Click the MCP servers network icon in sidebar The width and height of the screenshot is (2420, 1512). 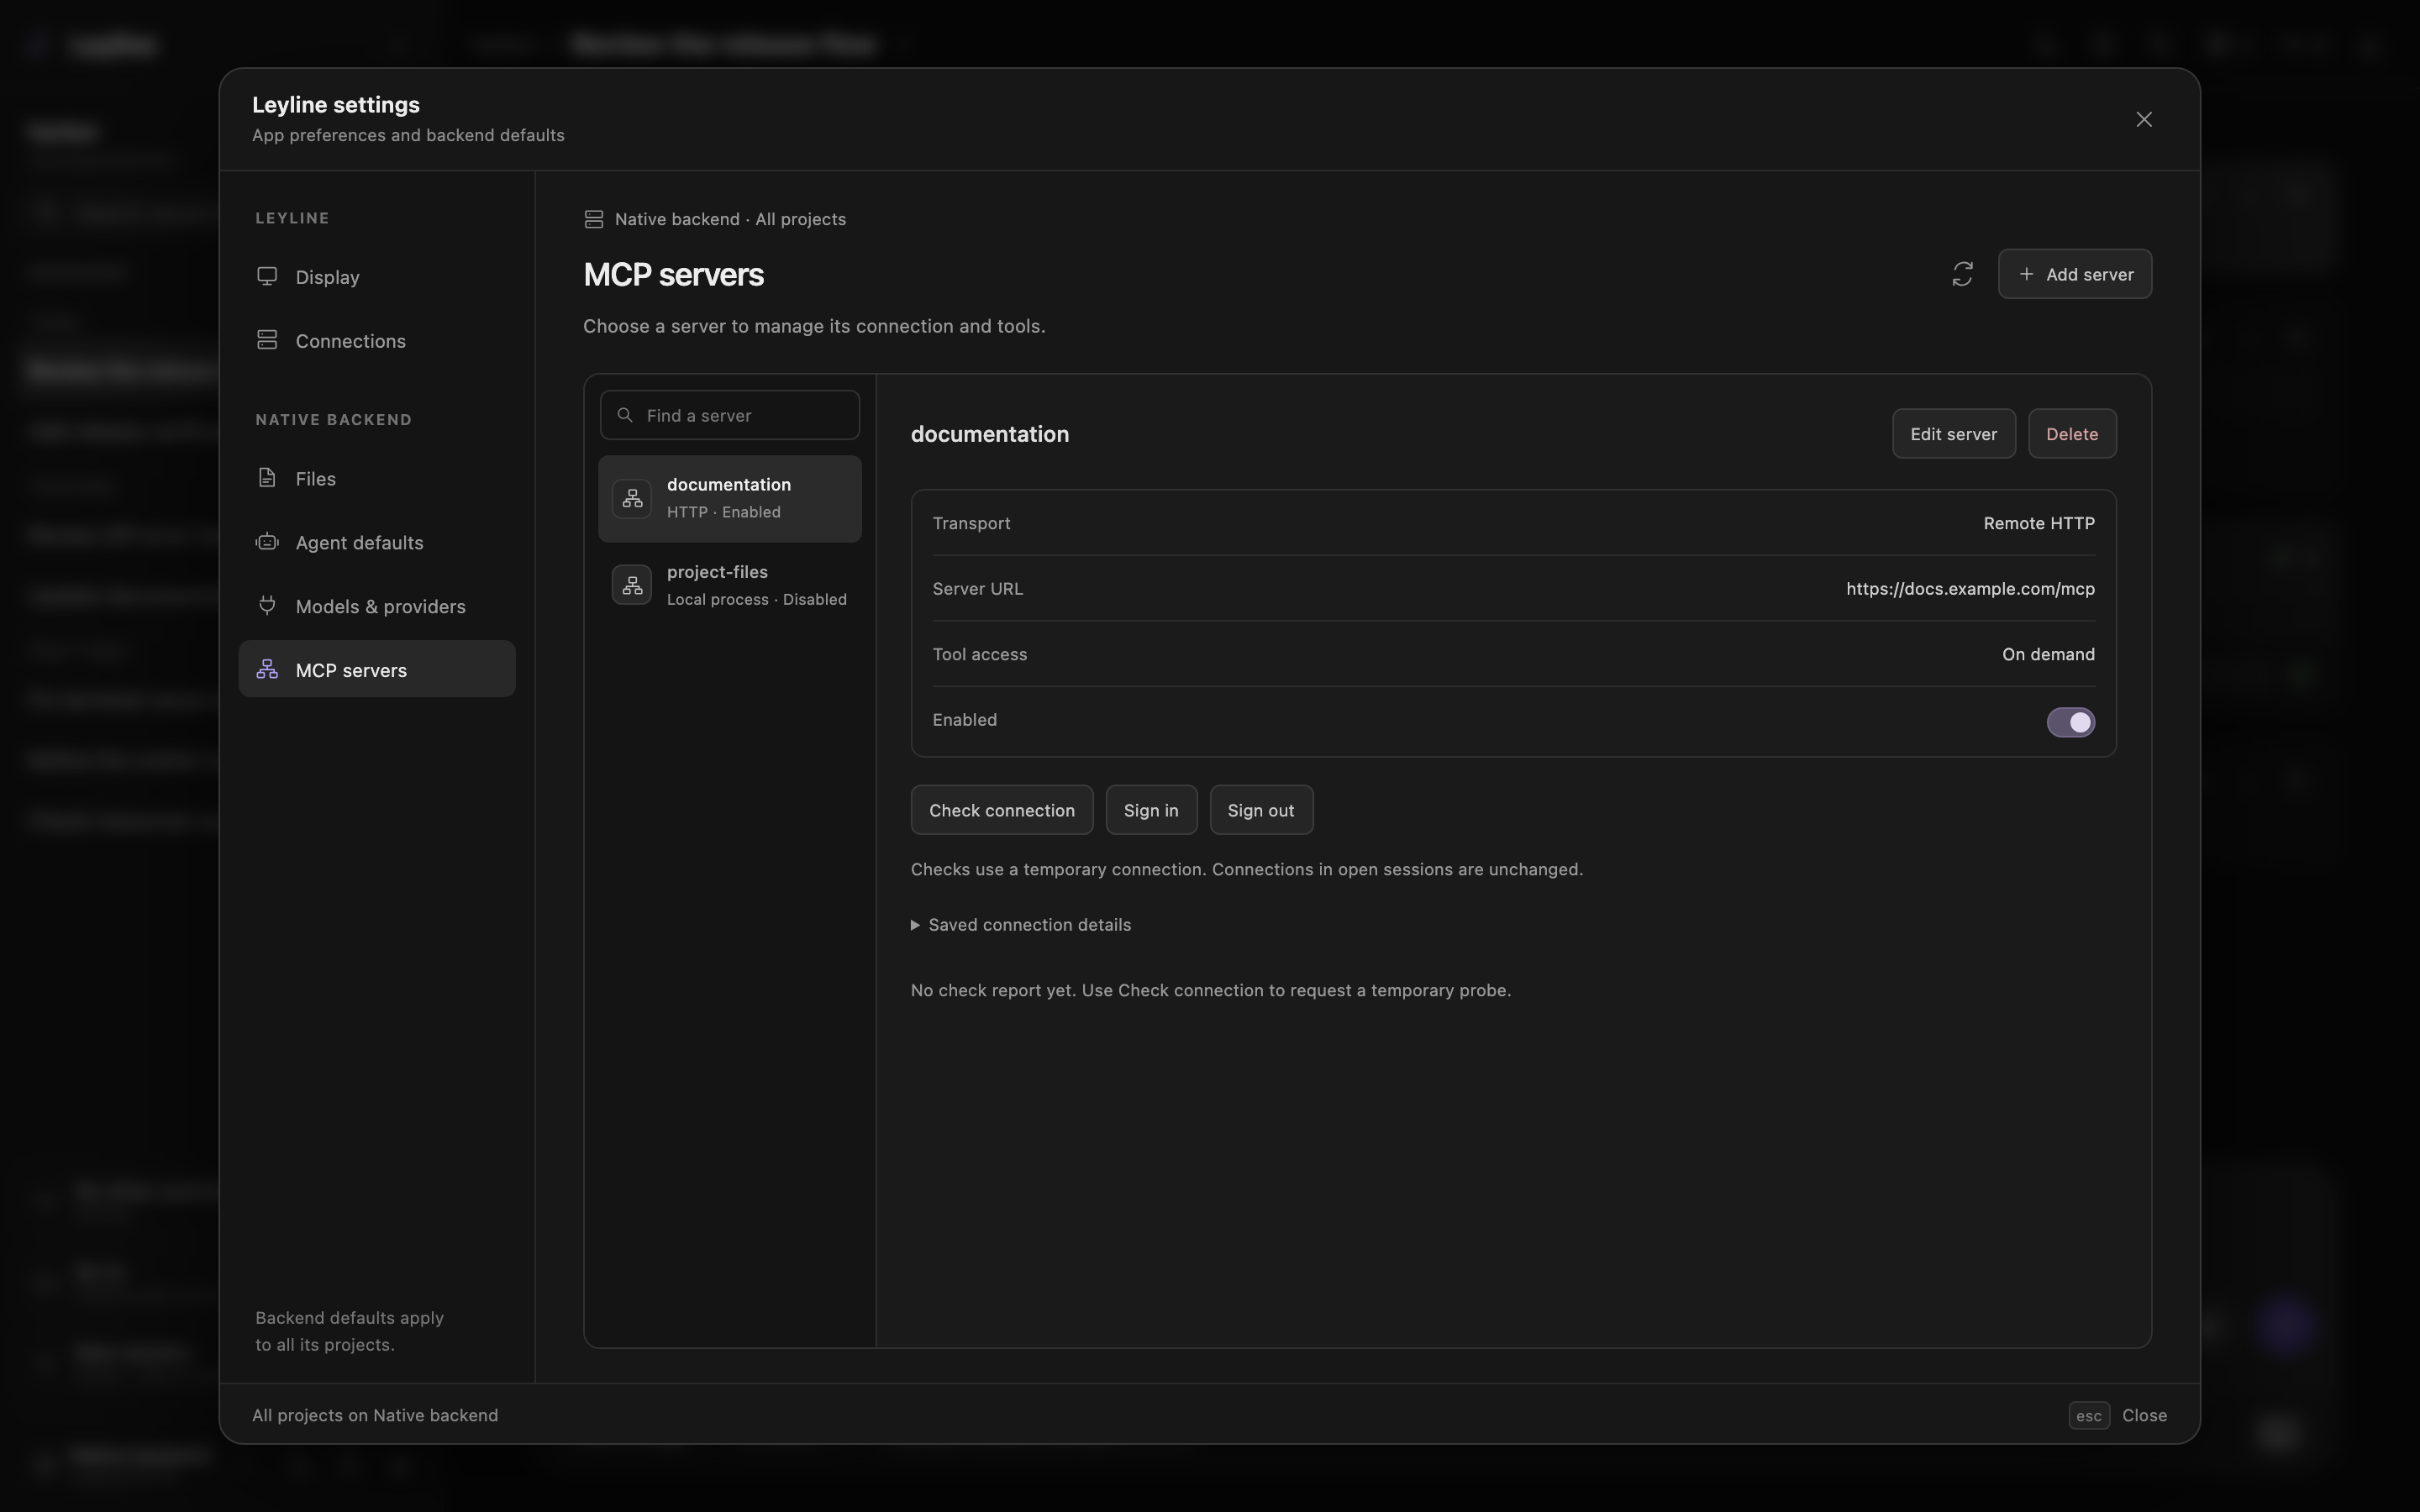[267, 670]
